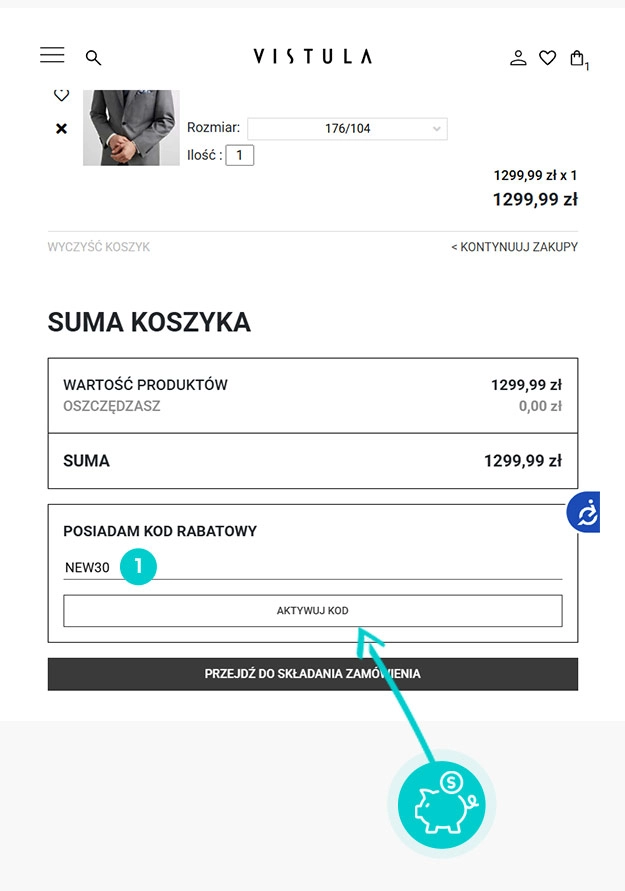The image size is (625, 891).
Task: Click the teal piggy bank savings icon
Action: 440,803
